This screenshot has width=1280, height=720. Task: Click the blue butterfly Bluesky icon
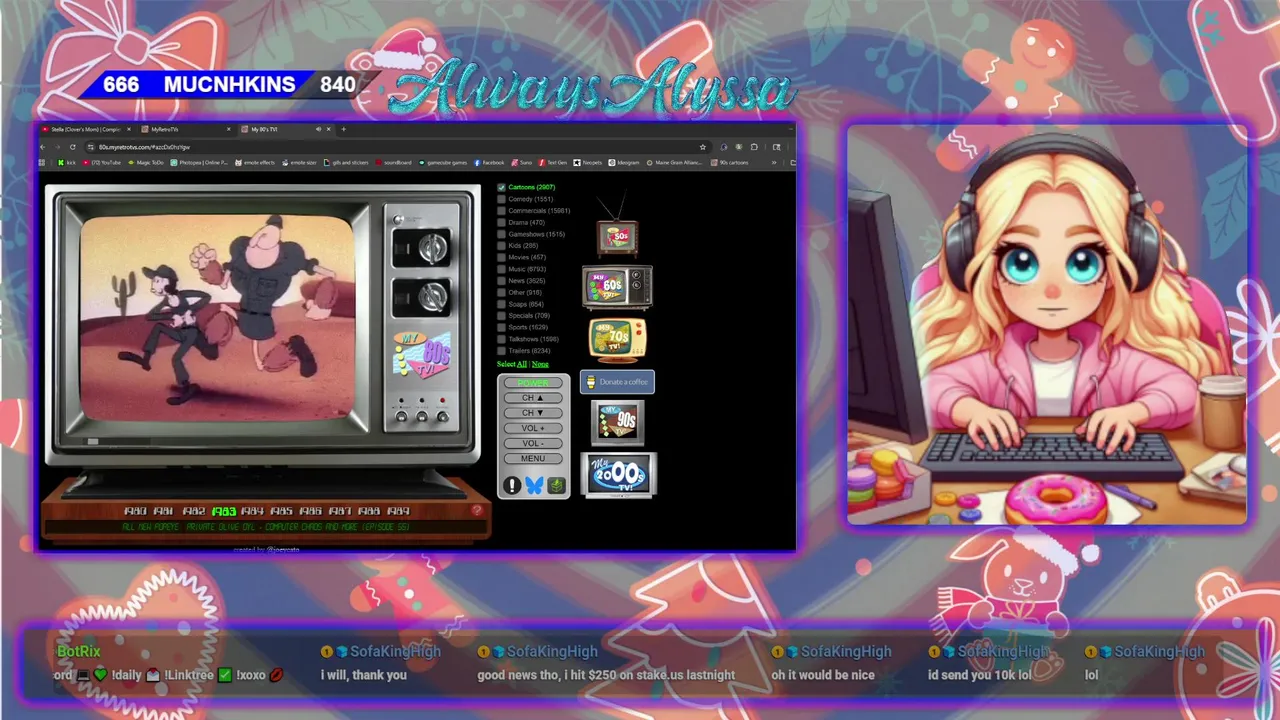click(534, 485)
